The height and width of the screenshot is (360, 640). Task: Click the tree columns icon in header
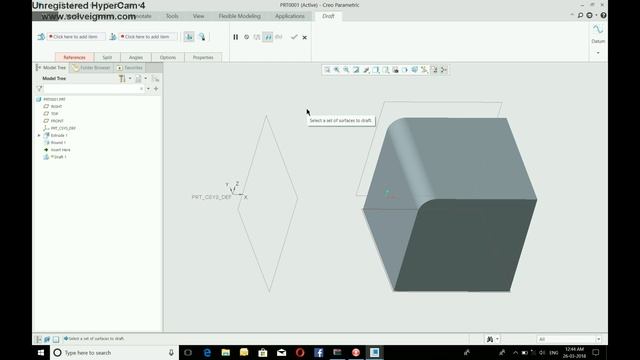pos(155,78)
